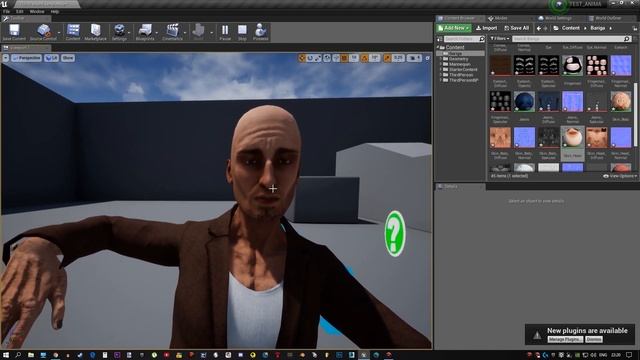Select the rotate gizmo tool in viewport
This screenshot has width=640, height=360.
pos(310,58)
